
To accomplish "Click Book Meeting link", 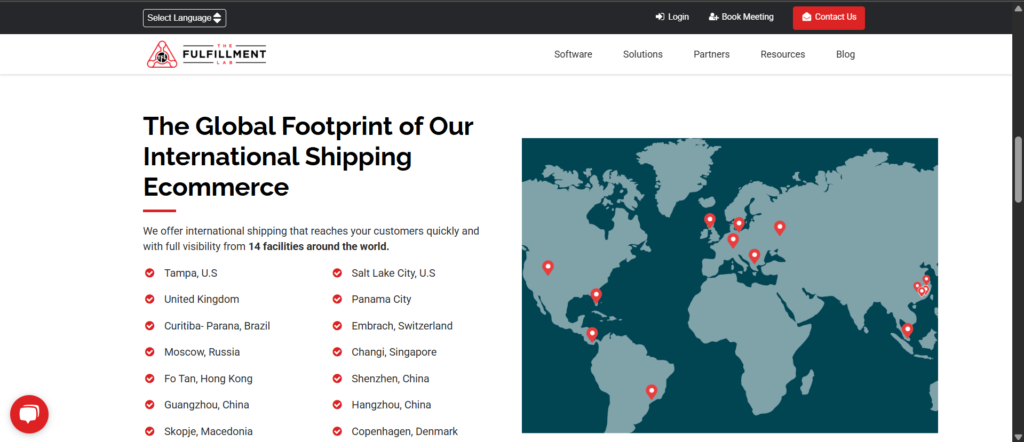I will (x=741, y=17).
